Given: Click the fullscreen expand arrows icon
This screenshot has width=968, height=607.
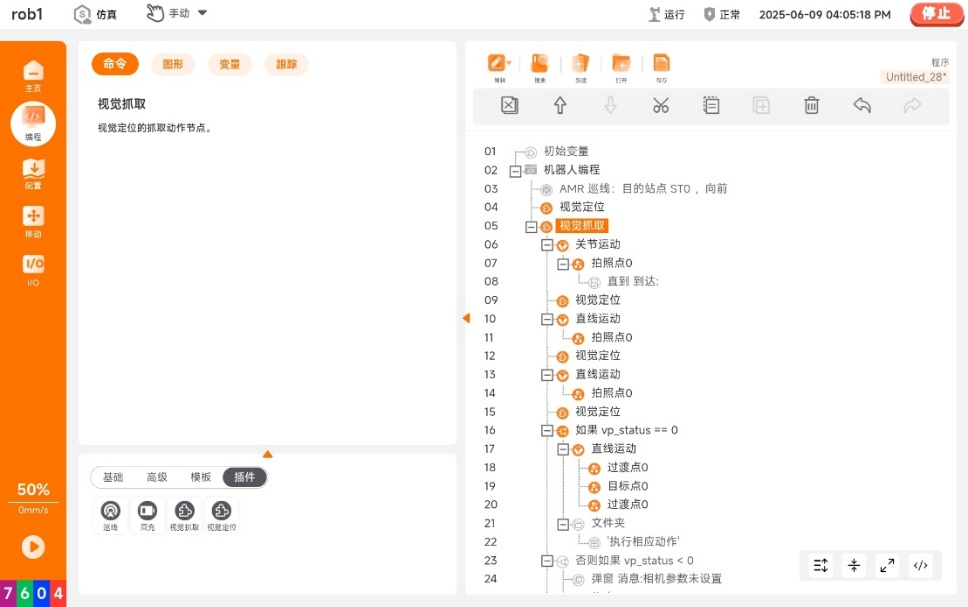Looking at the screenshot, I should [887, 565].
